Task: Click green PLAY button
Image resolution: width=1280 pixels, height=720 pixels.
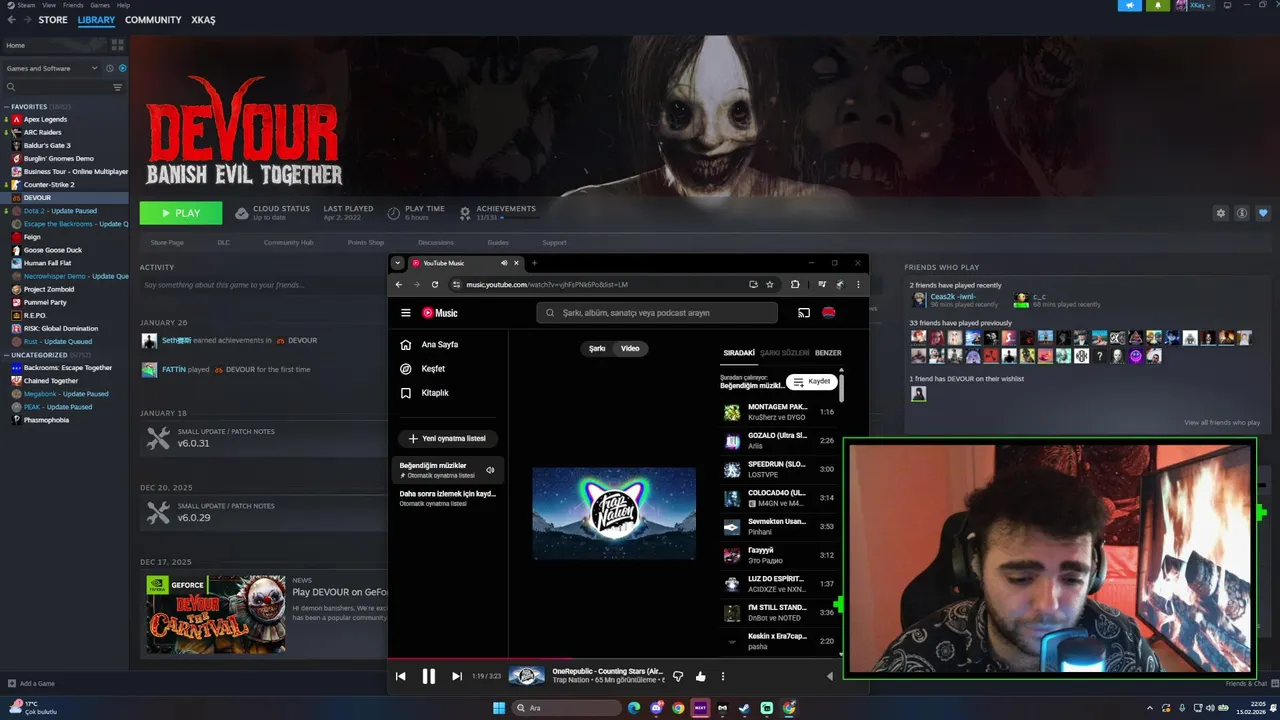Action: [x=181, y=213]
